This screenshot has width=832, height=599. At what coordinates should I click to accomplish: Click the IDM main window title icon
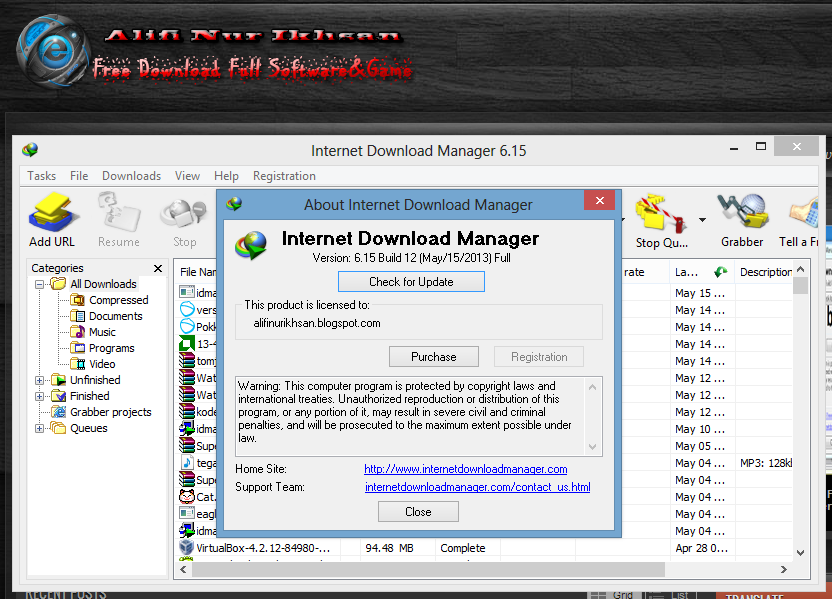tap(30, 150)
